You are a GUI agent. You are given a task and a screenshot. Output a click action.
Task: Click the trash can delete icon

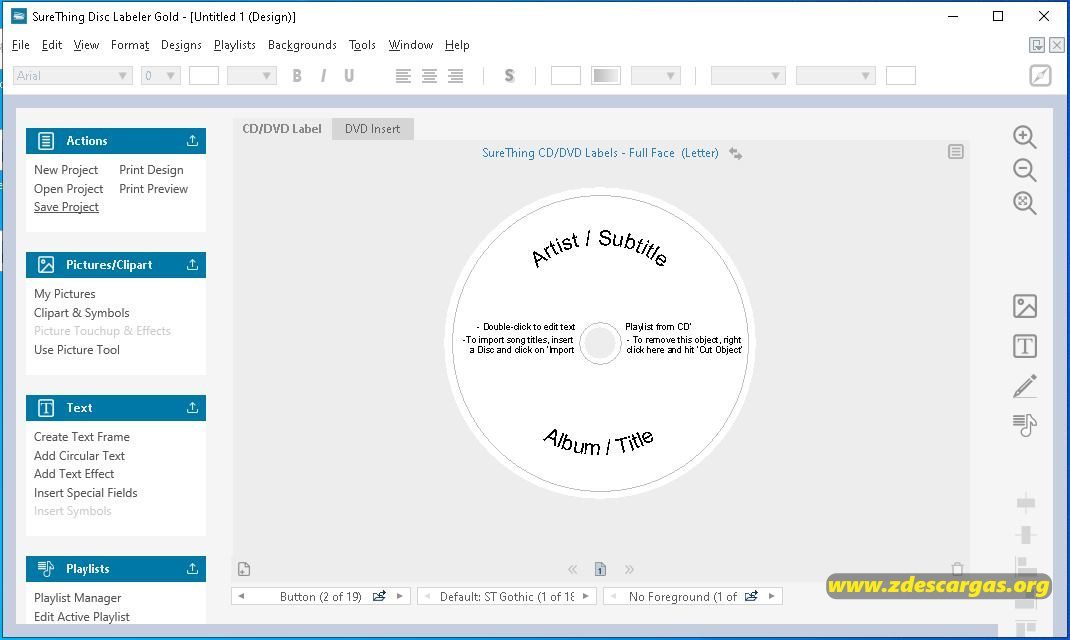coord(957,569)
